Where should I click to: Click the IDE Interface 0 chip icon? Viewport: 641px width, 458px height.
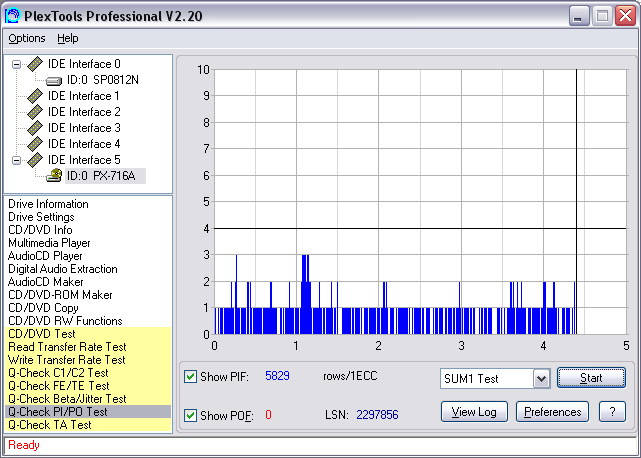pos(35,64)
